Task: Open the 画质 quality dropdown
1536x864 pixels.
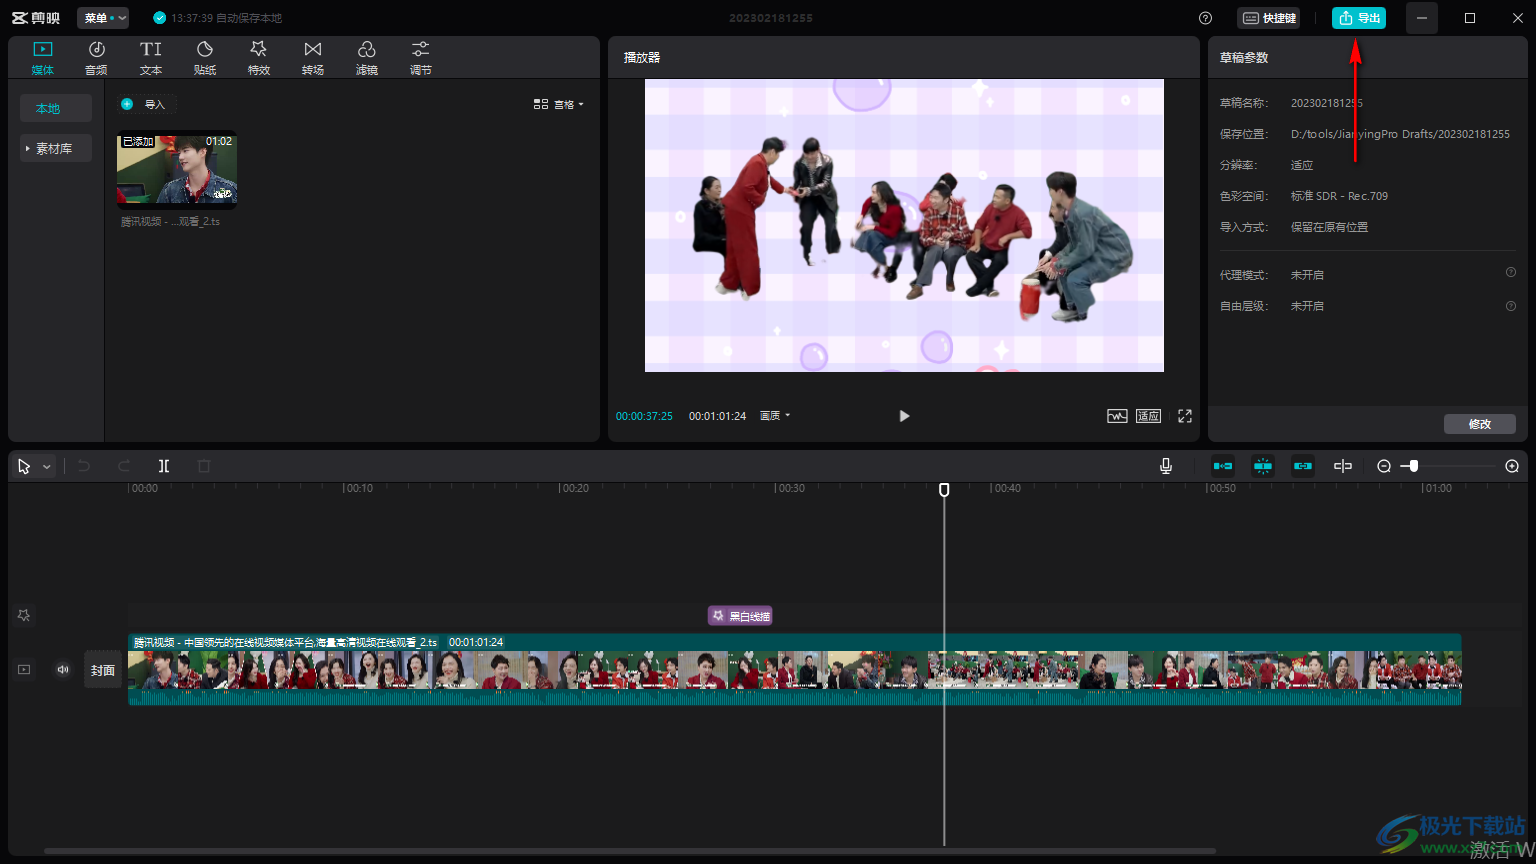Action: click(x=775, y=416)
